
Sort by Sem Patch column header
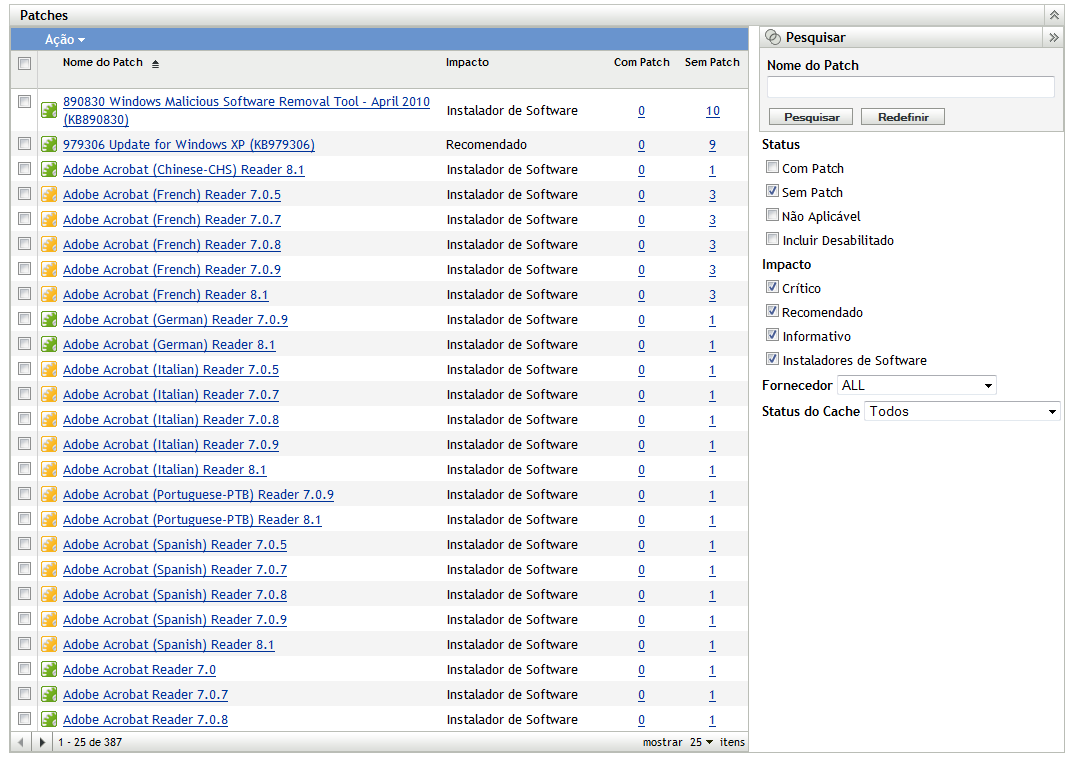tap(712, 63)
